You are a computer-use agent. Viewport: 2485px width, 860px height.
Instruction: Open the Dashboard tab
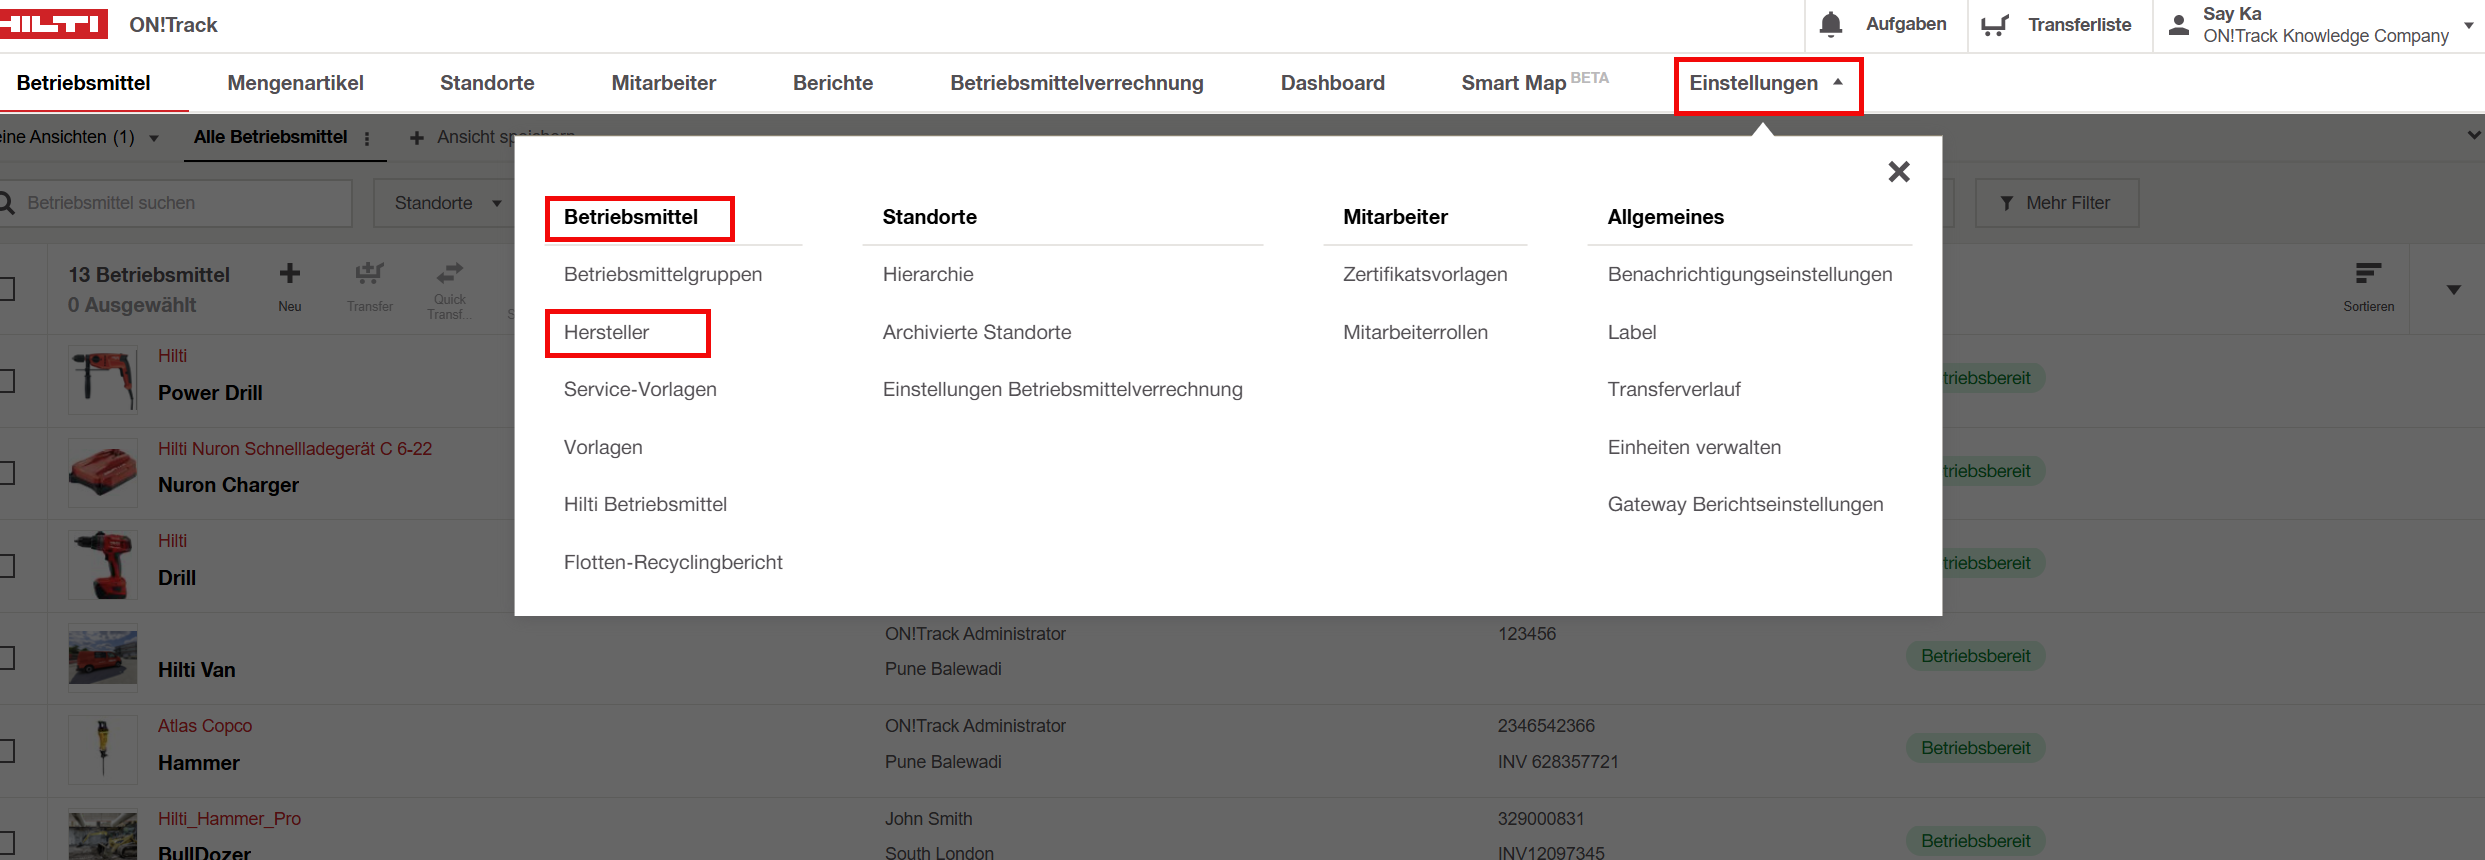pos(1332,83)
